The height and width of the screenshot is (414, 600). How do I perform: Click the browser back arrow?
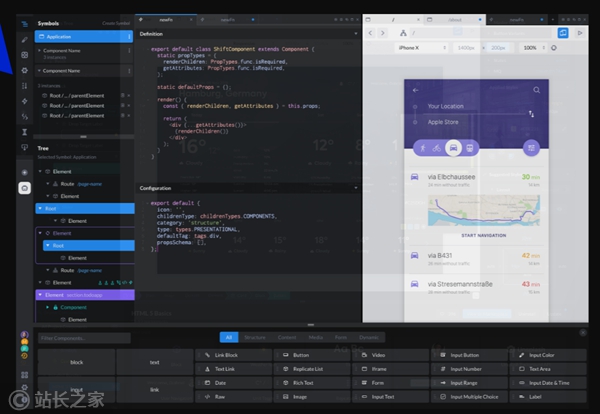(370, 33)
